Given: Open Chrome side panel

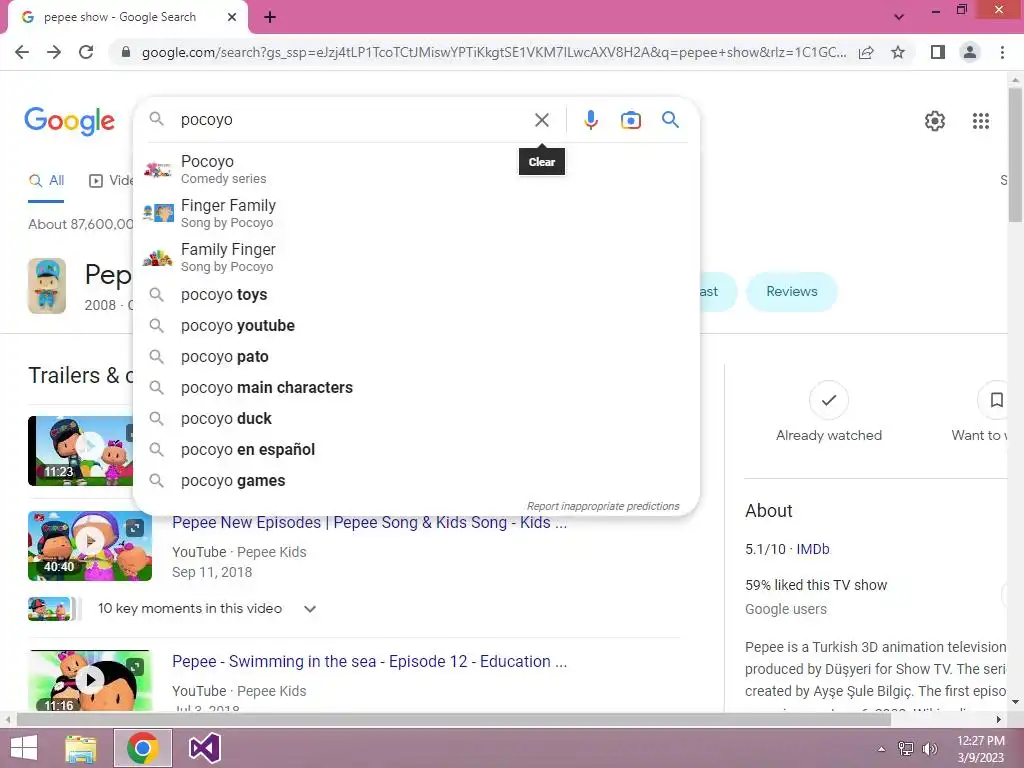Looking at the screenshot, I should [938, 52].
